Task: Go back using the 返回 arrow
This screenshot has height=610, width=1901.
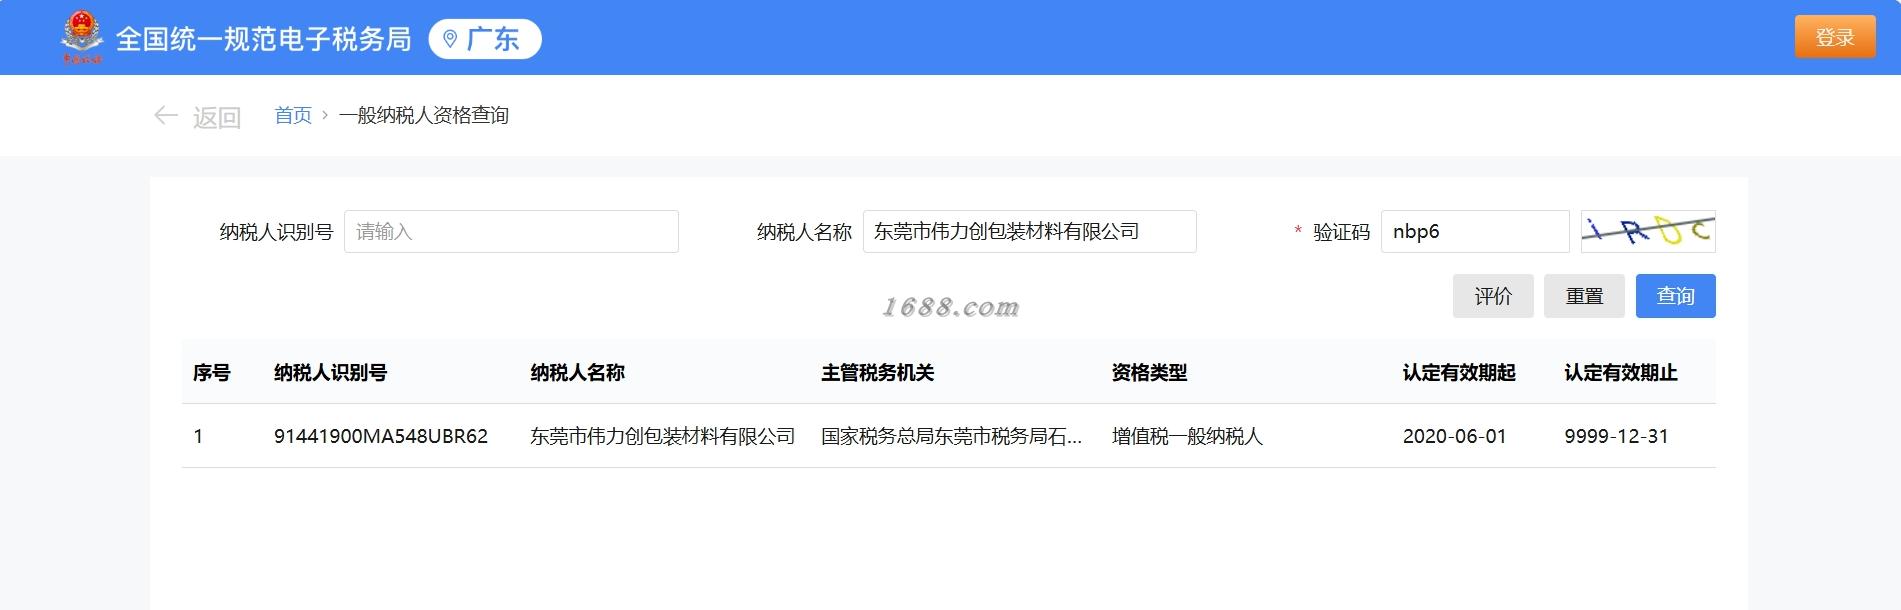Action: pyautogui.click(x=166, y=116)
